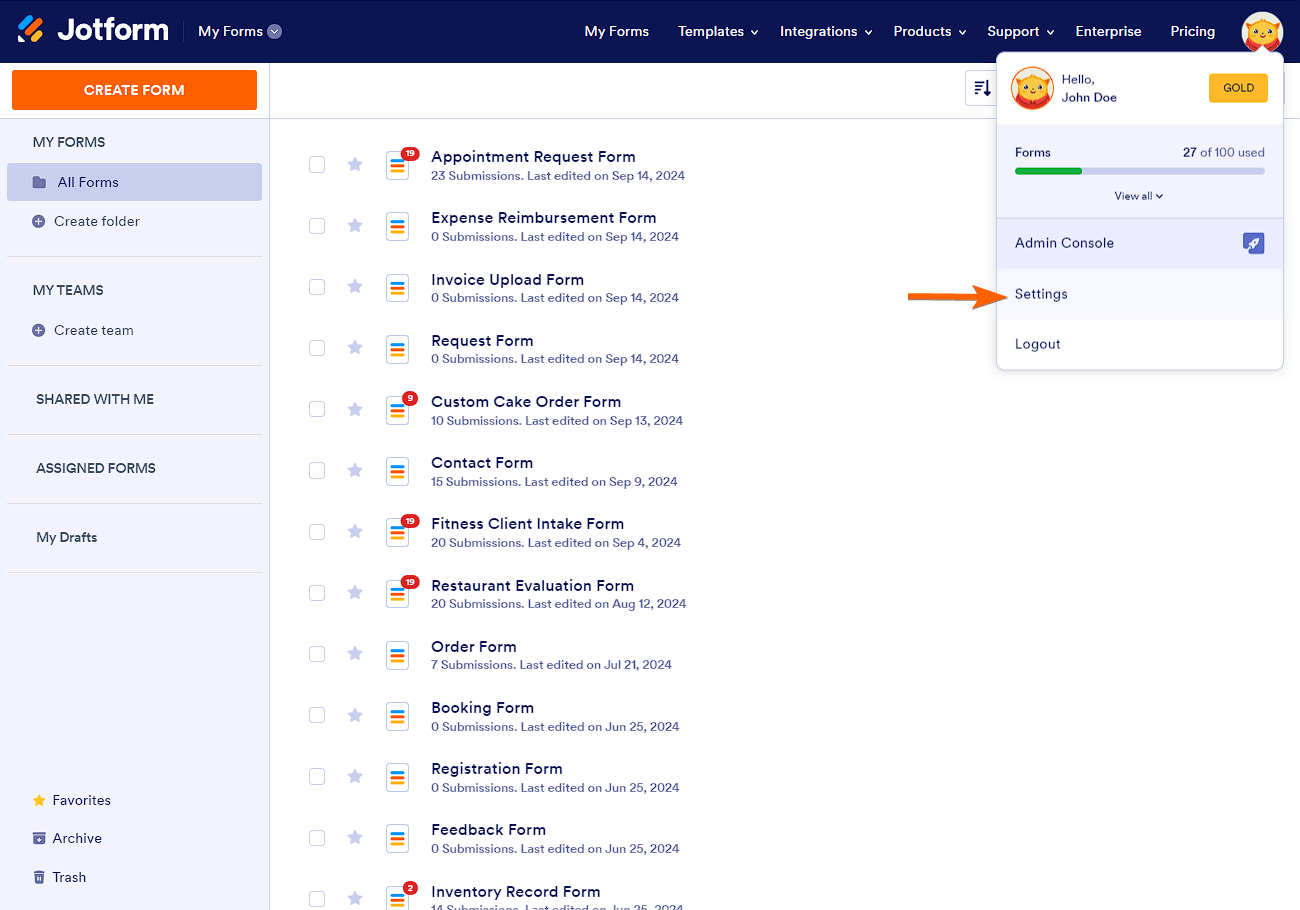This screenshot has width=1300, height=910.
Task: Select Logout from the account menu
Action: click(x=1140, y=344)
